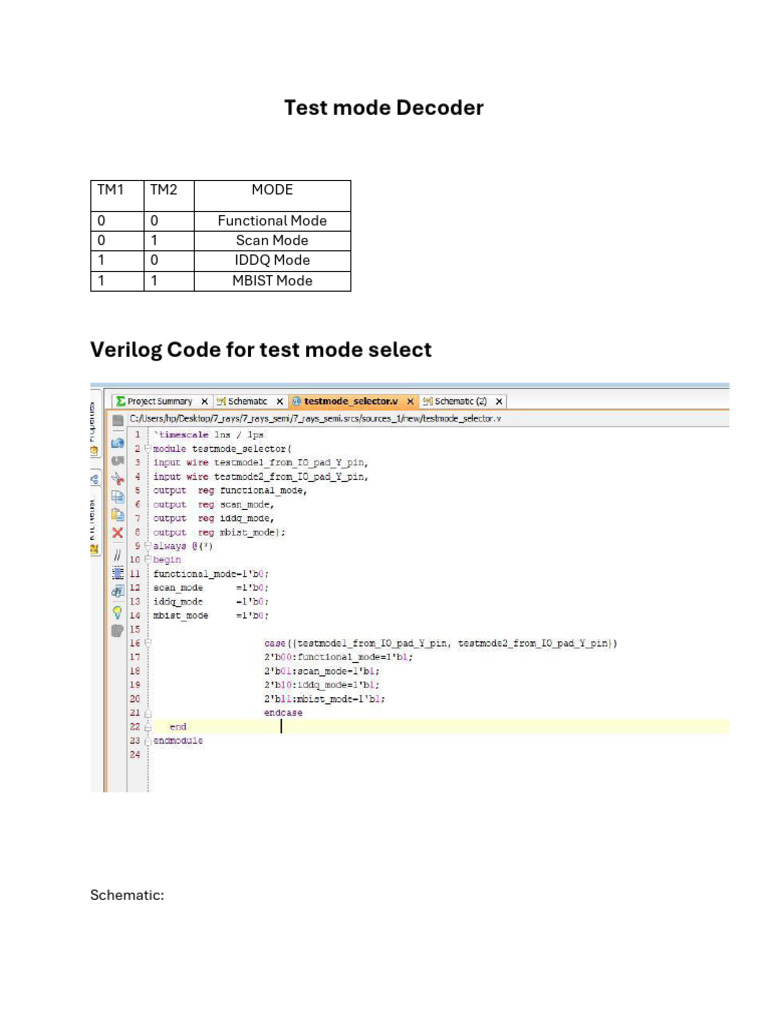
Task: Click the endmodule fold marker at line 23
Action: click(148, 741)
